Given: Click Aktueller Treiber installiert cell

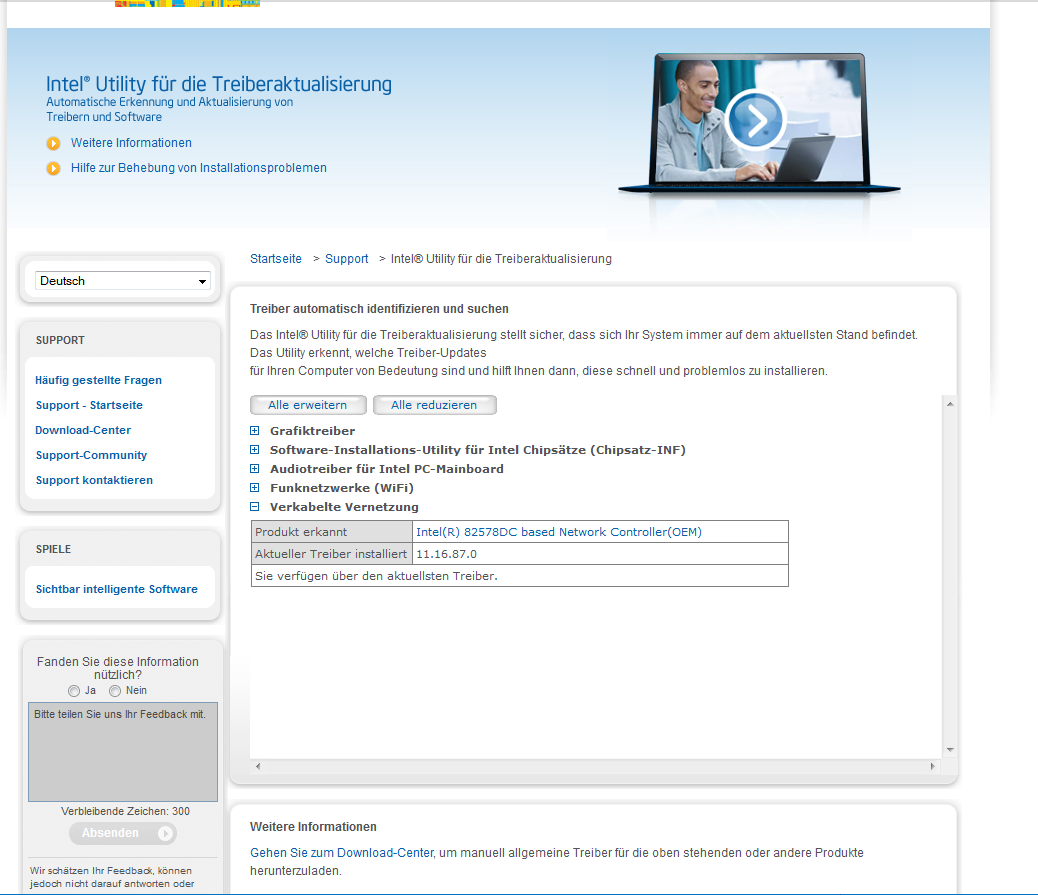Looking at the screenshot, I should [x=332, y=554].
